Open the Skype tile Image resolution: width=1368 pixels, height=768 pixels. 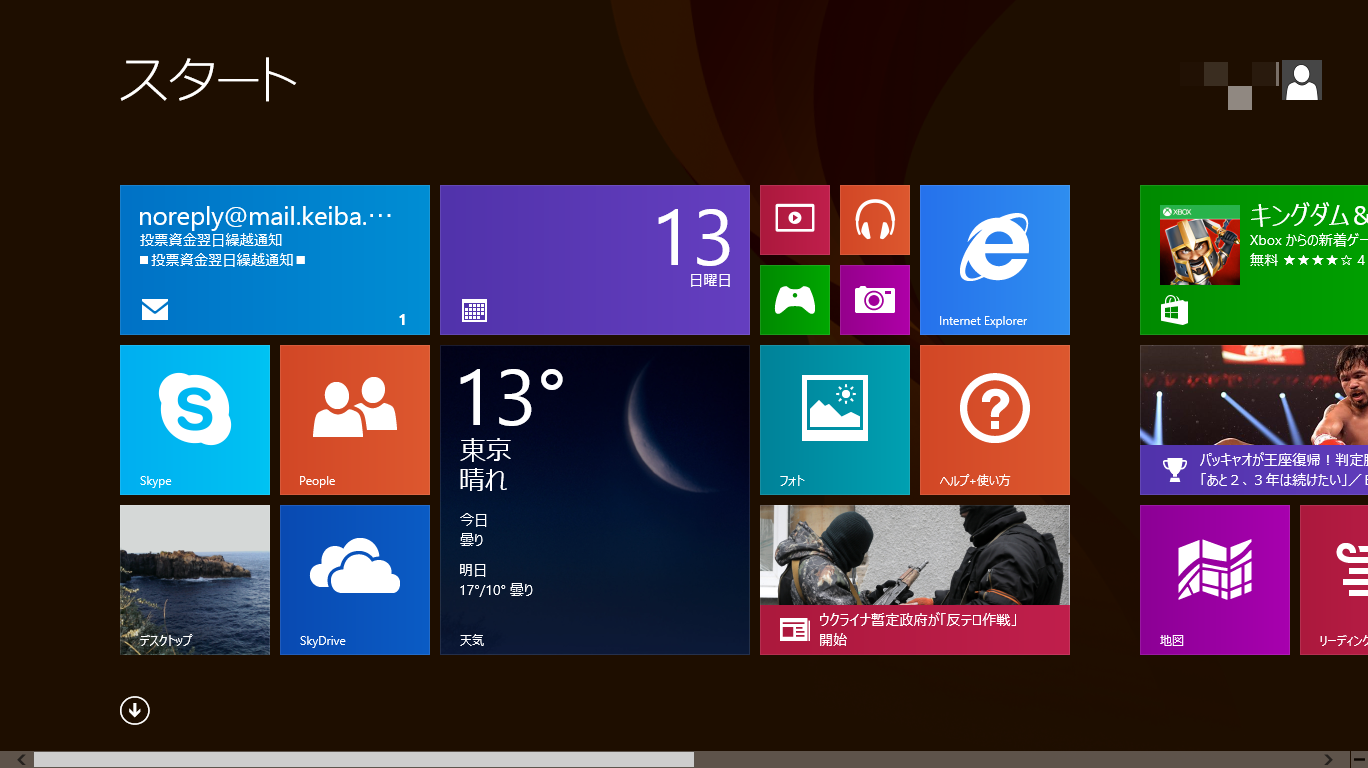195,420
